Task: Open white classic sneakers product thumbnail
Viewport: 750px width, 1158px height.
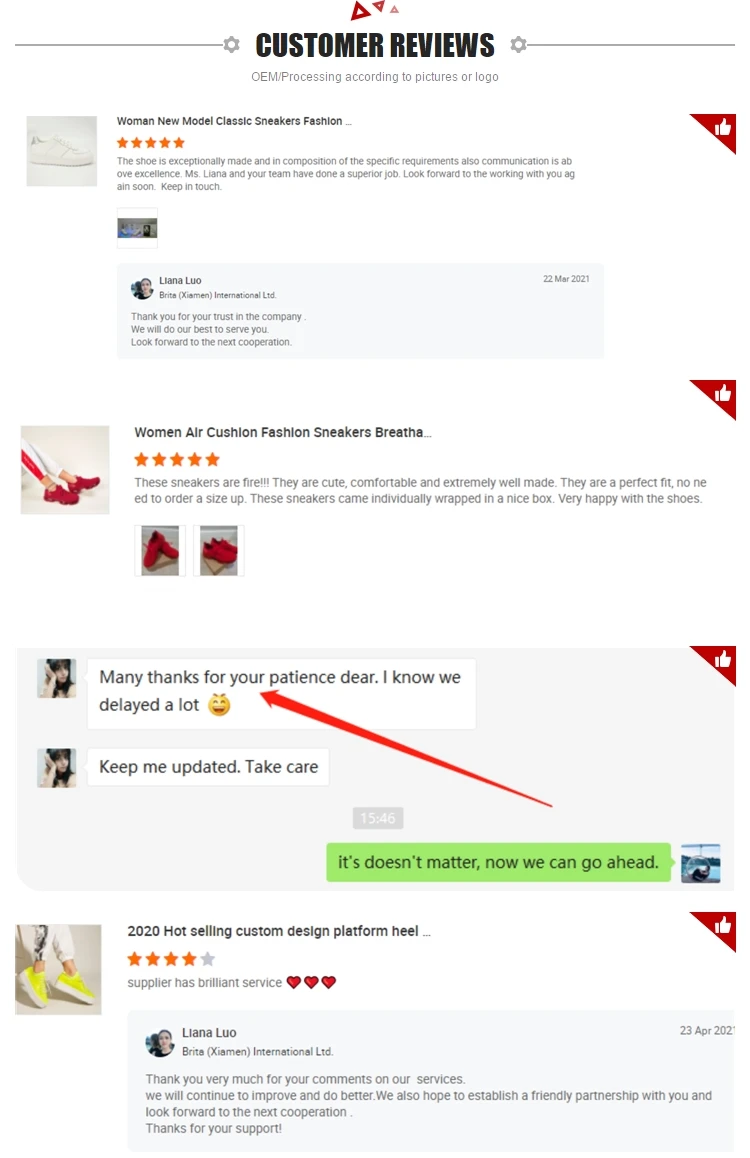Action: (x=62, y=151)
